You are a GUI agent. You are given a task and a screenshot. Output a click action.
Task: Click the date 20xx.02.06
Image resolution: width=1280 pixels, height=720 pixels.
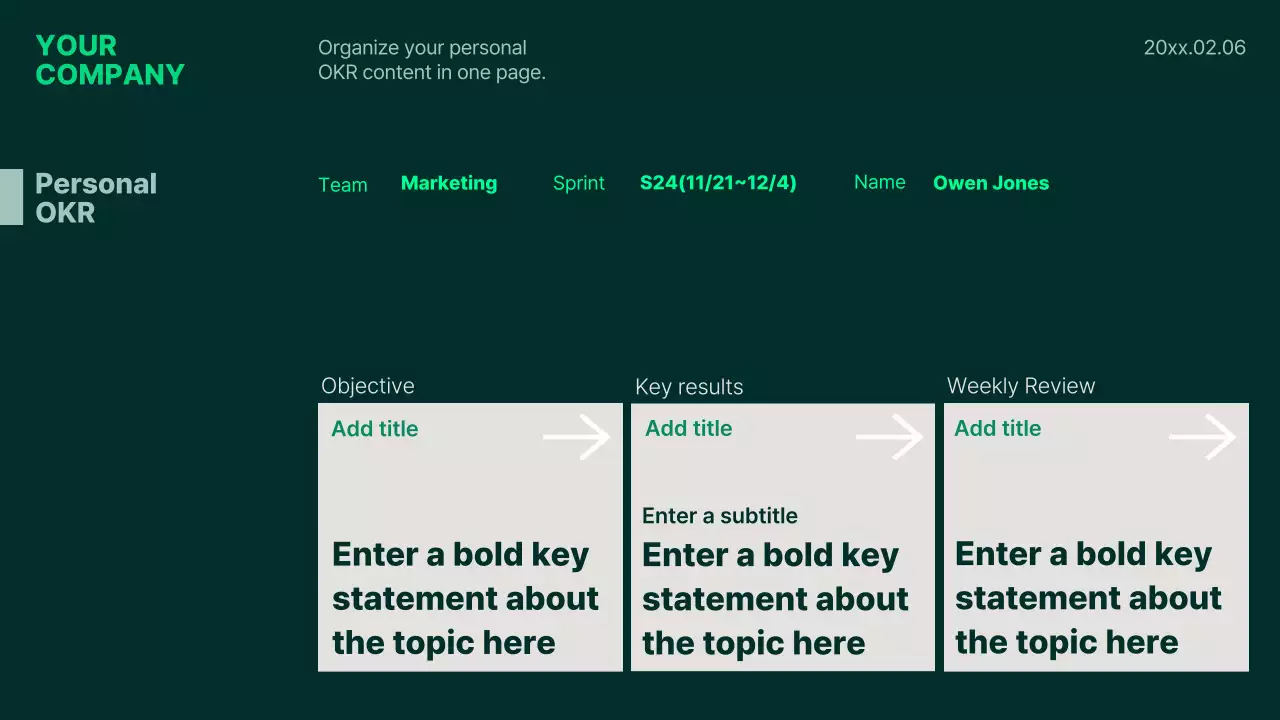click(1194, 48)
